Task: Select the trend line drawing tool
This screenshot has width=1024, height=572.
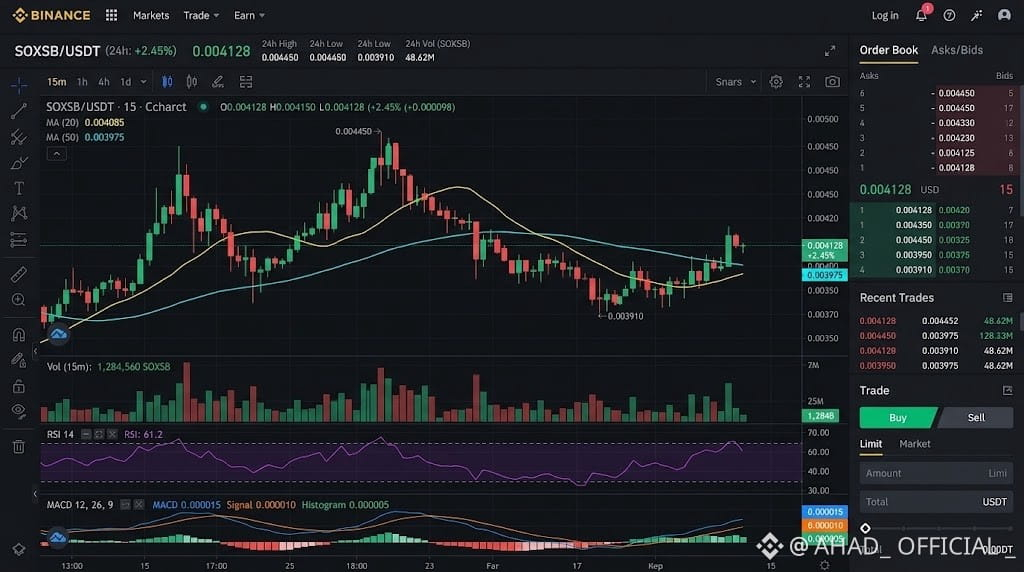Action: pos(19,111)
